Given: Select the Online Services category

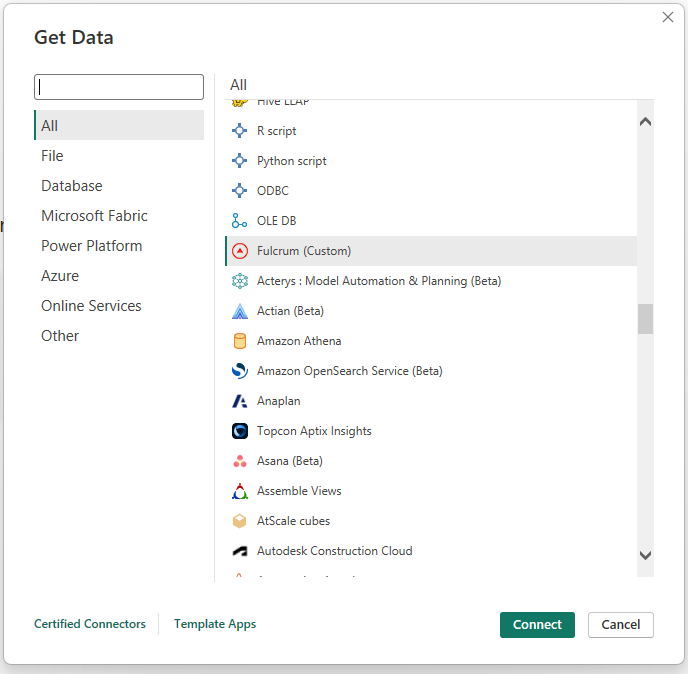Looking at the screenshot, I should coord(119,306).
